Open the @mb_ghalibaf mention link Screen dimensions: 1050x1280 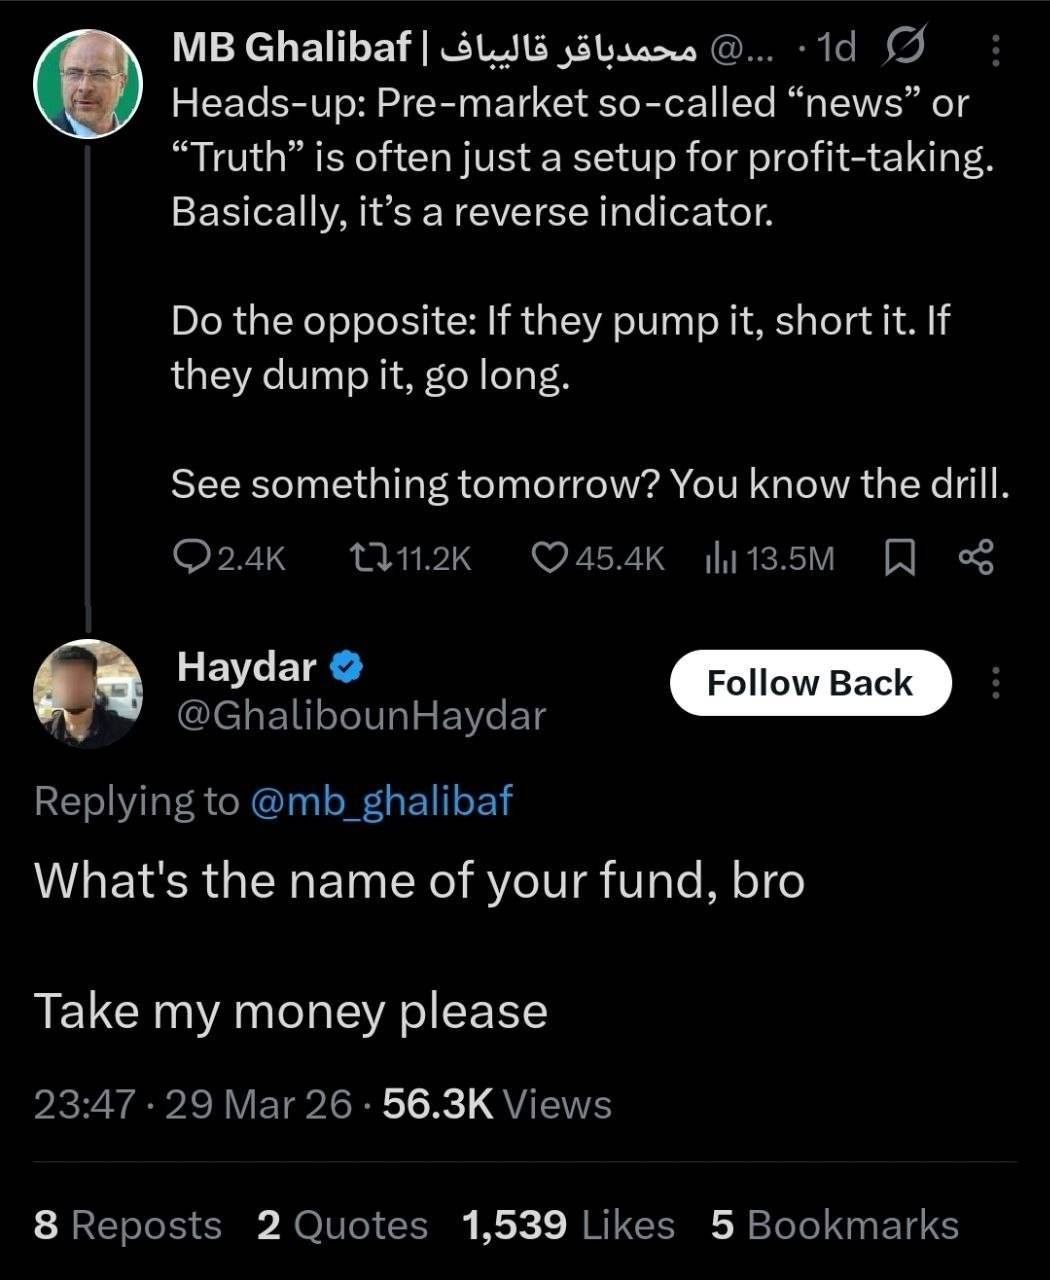click(380, 801)
